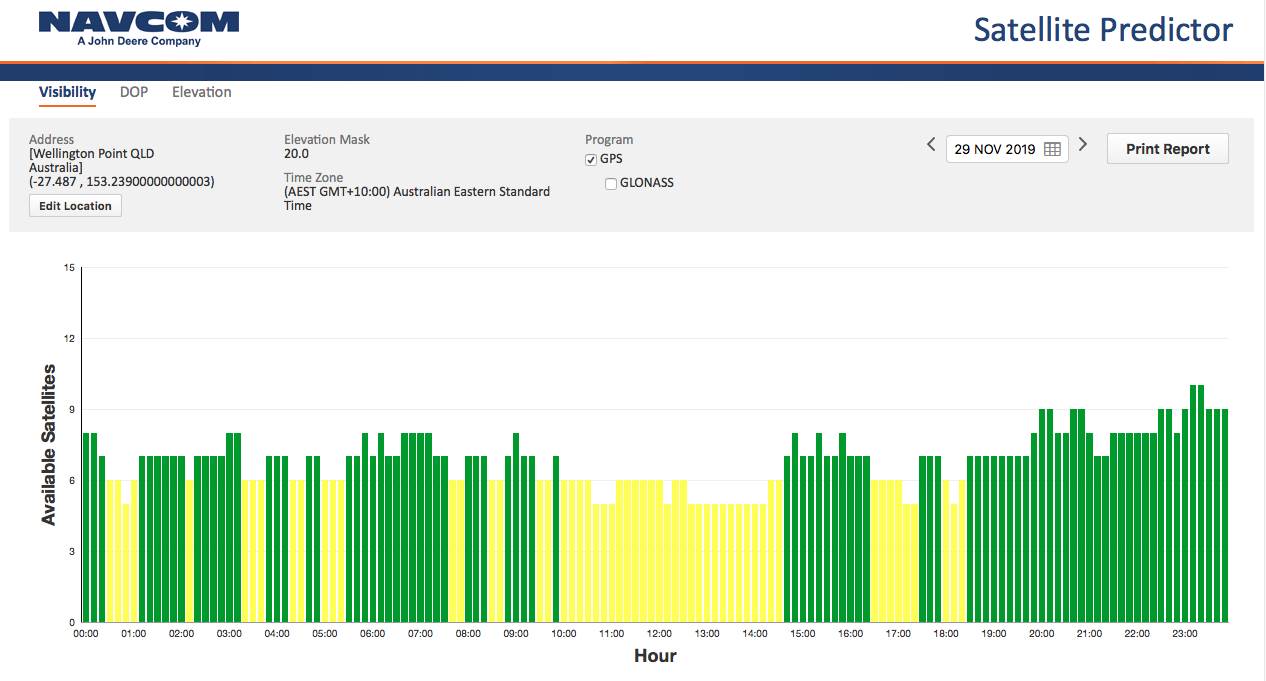
Task: Open the Elevation tab
Action: (x=201, y=92)
